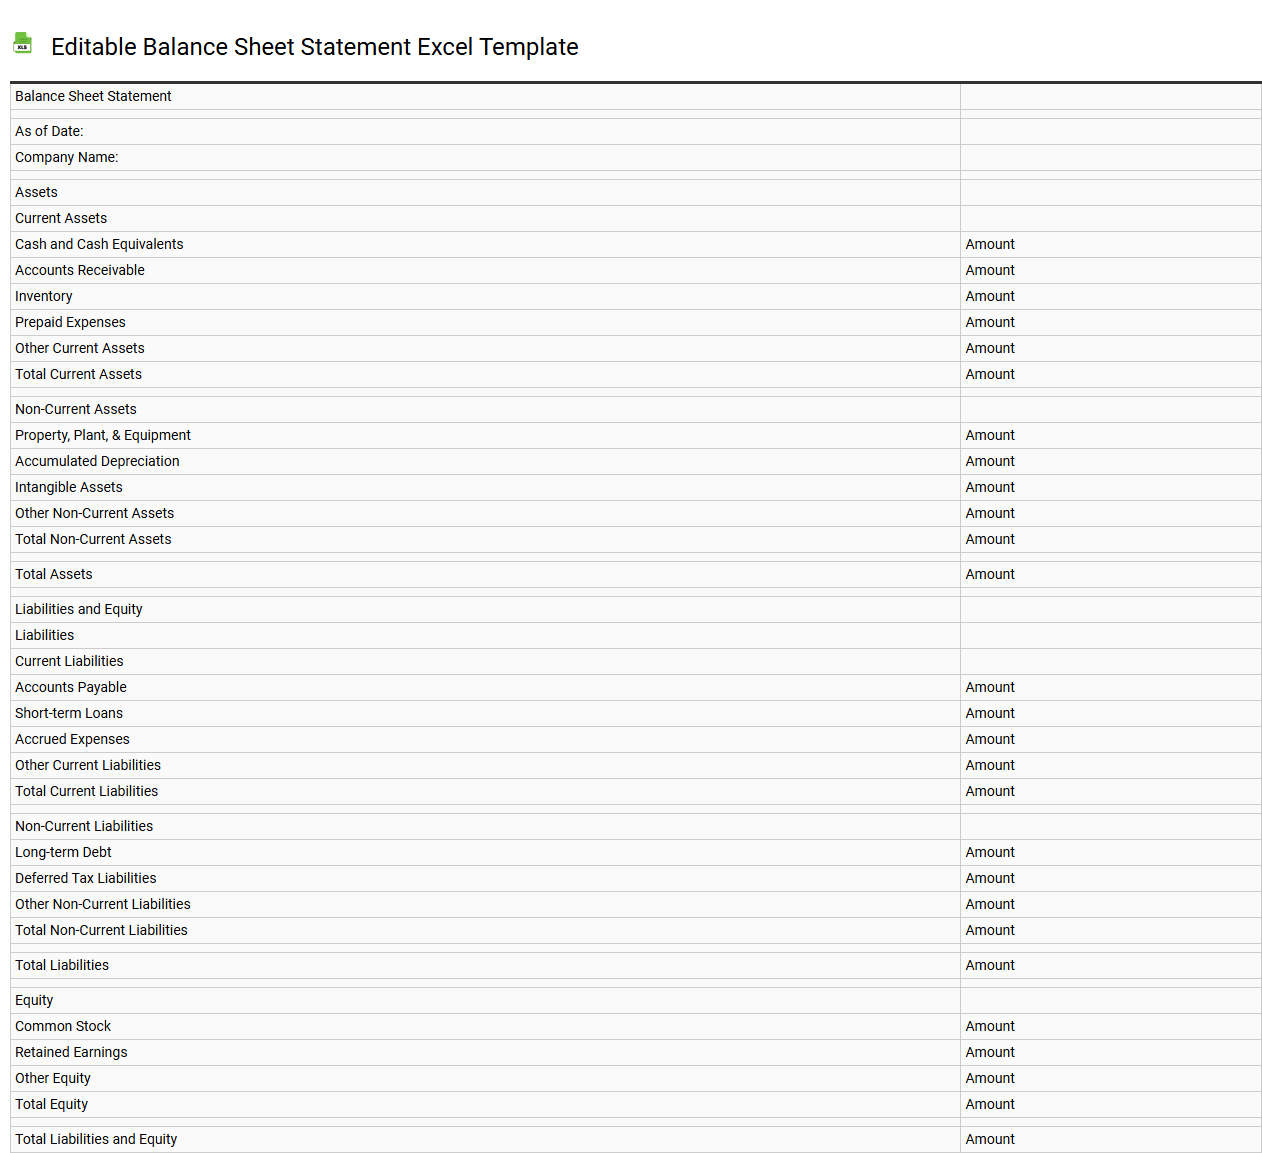Select Cash and Cash Equivalents label
1262x1153 pixels.
99,244
